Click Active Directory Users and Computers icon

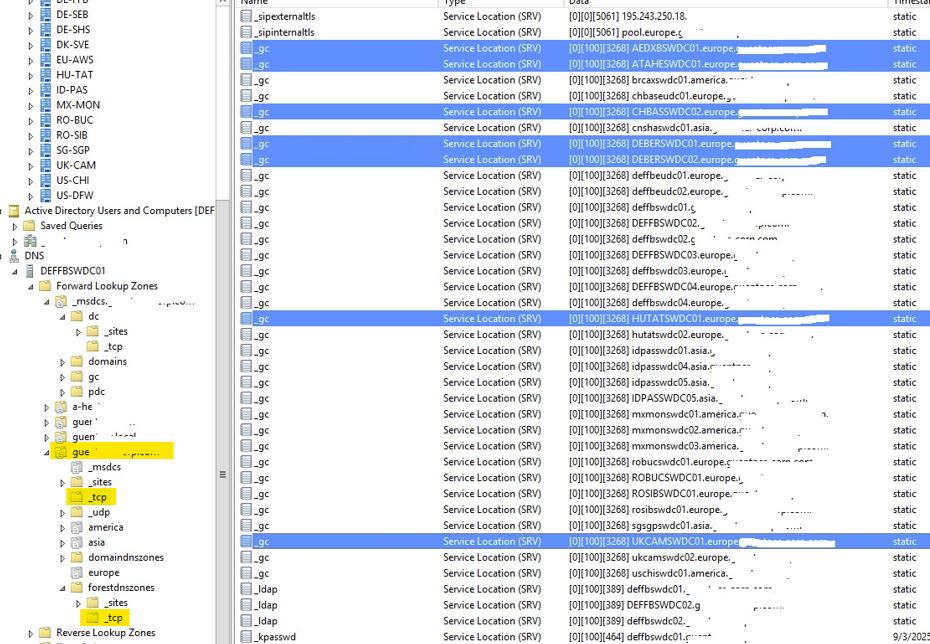point(14,211)
